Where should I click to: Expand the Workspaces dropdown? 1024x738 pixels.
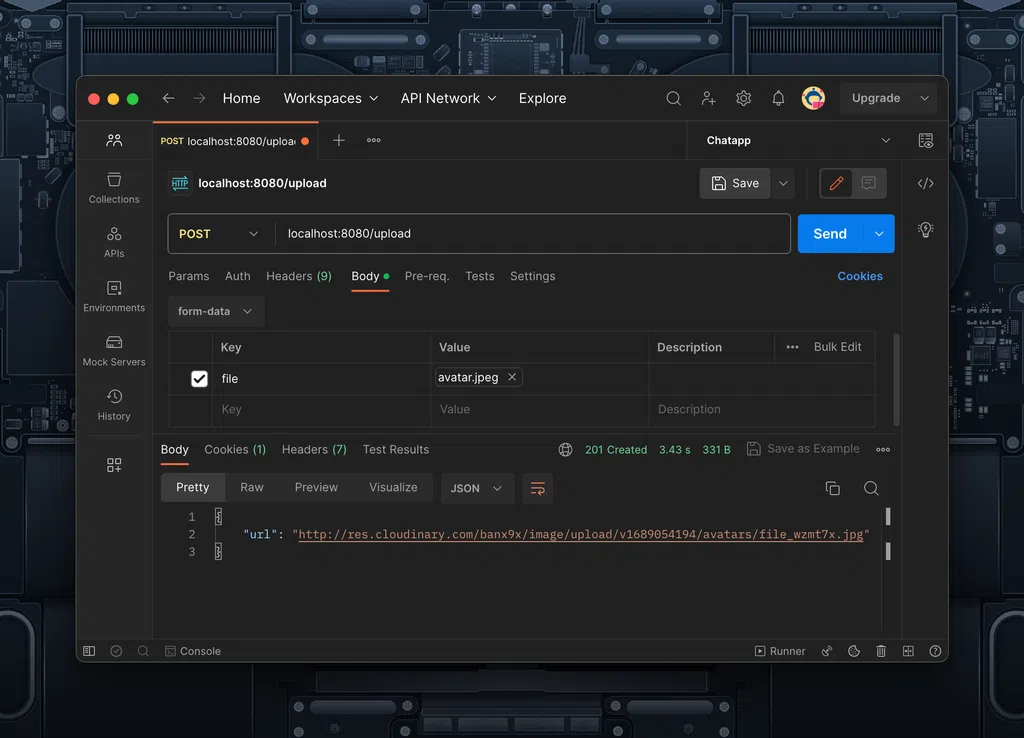coord(330,98)
